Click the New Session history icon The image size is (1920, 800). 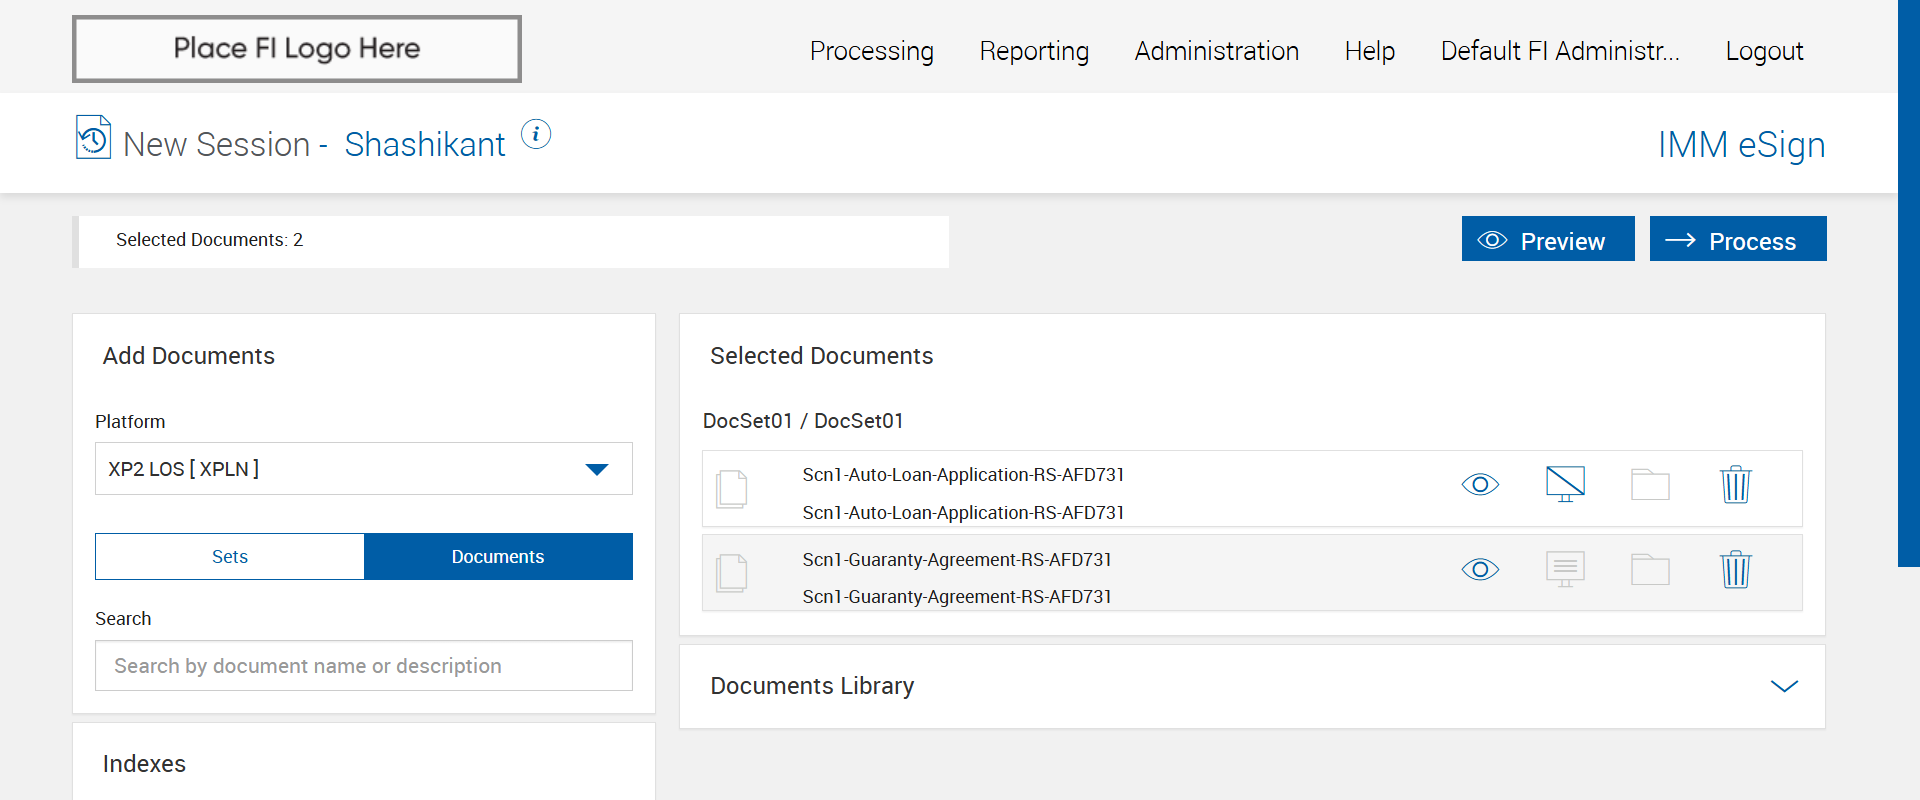[x=93, y=138]
